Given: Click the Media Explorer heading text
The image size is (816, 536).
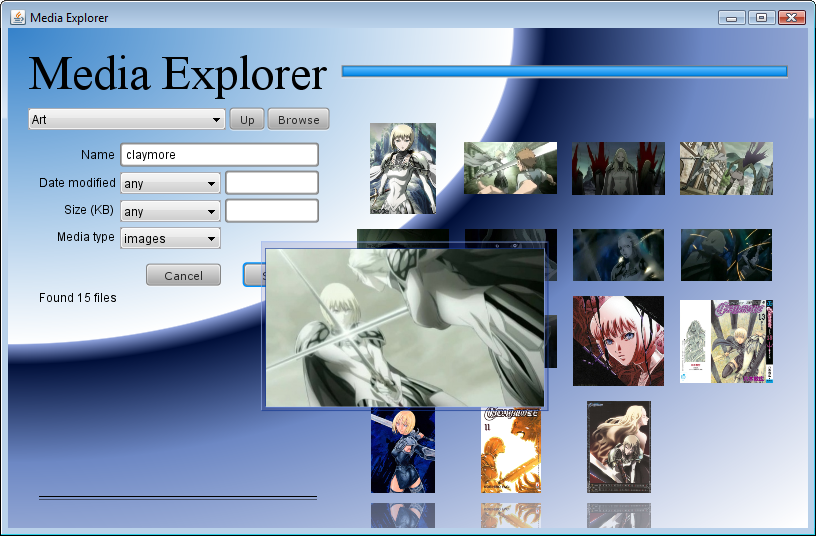Looking at the screenshot, I should click(177, 74).
